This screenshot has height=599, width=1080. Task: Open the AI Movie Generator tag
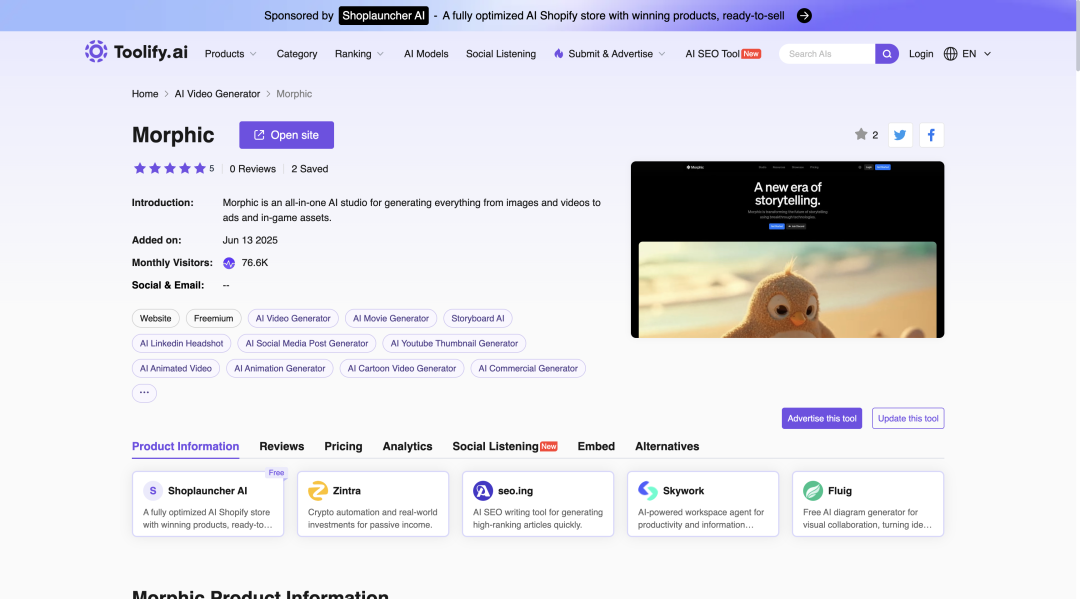pyautogui.click(x=391, y=318)
